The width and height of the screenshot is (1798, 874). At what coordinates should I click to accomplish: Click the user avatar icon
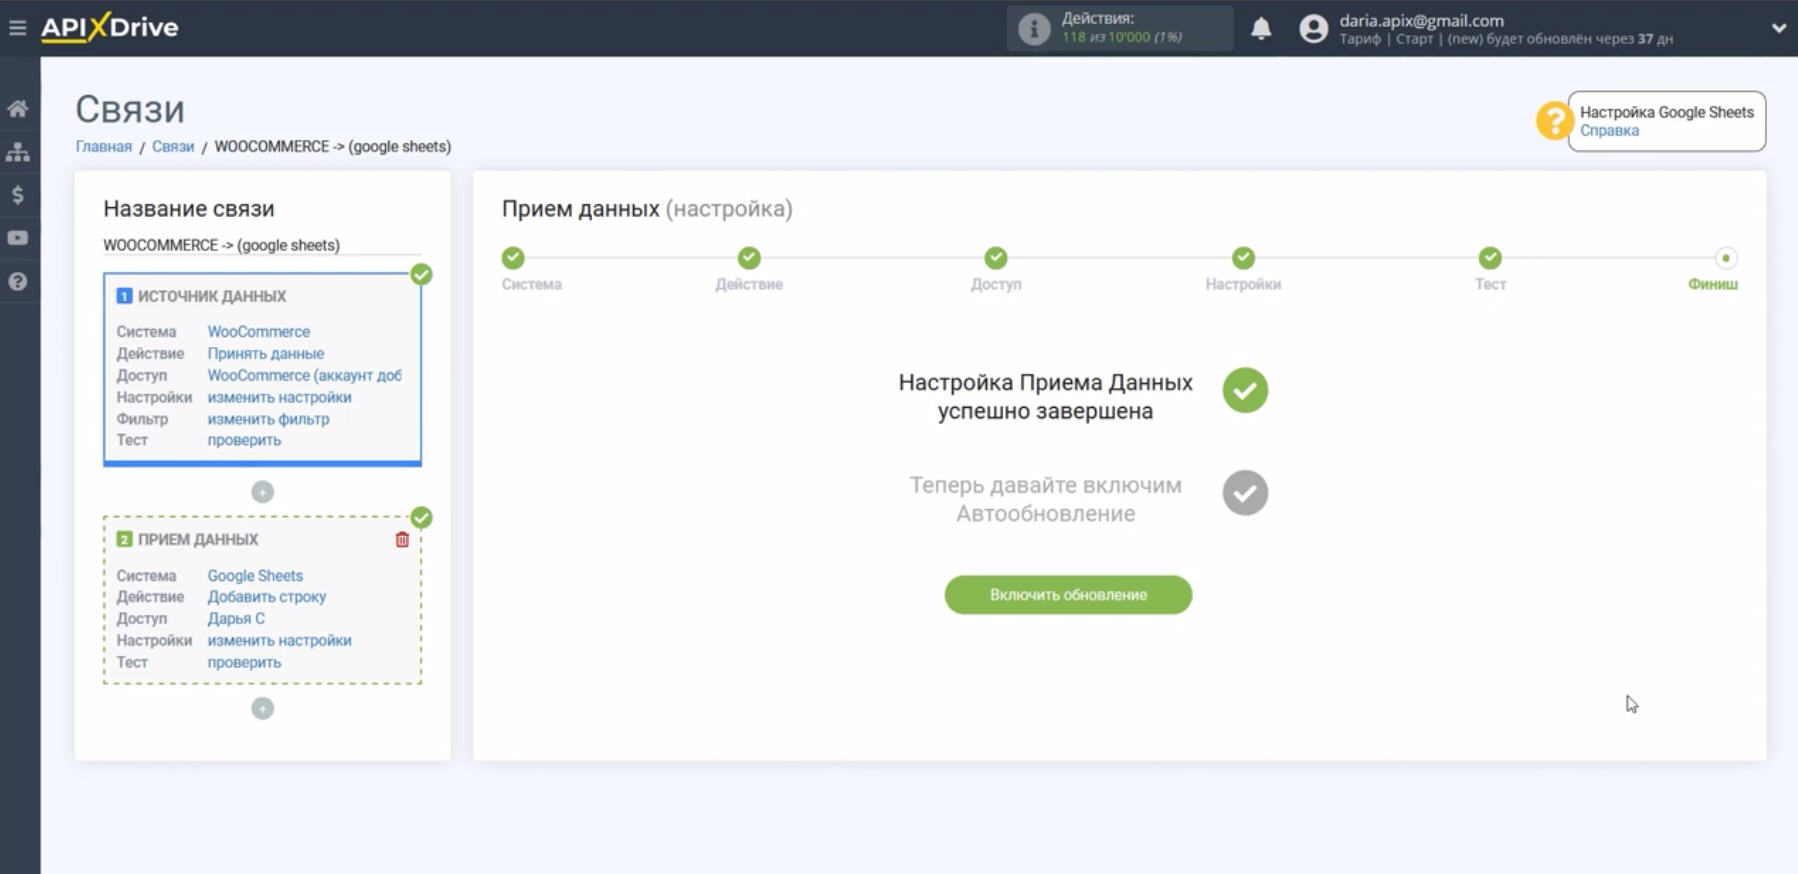pos(1313,28)
